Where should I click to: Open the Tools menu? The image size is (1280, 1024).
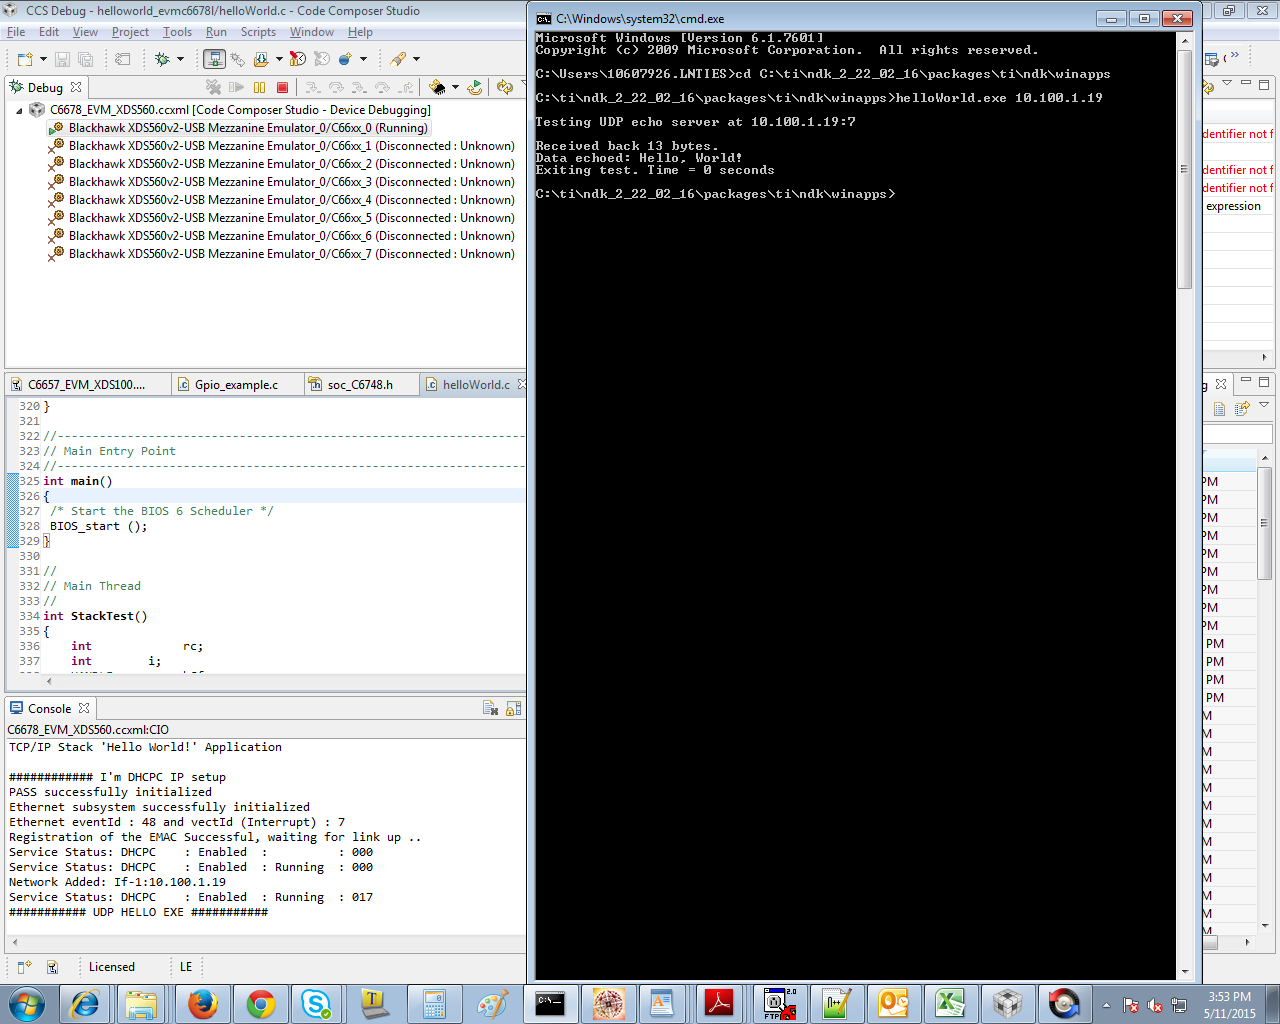pos(177,32)
